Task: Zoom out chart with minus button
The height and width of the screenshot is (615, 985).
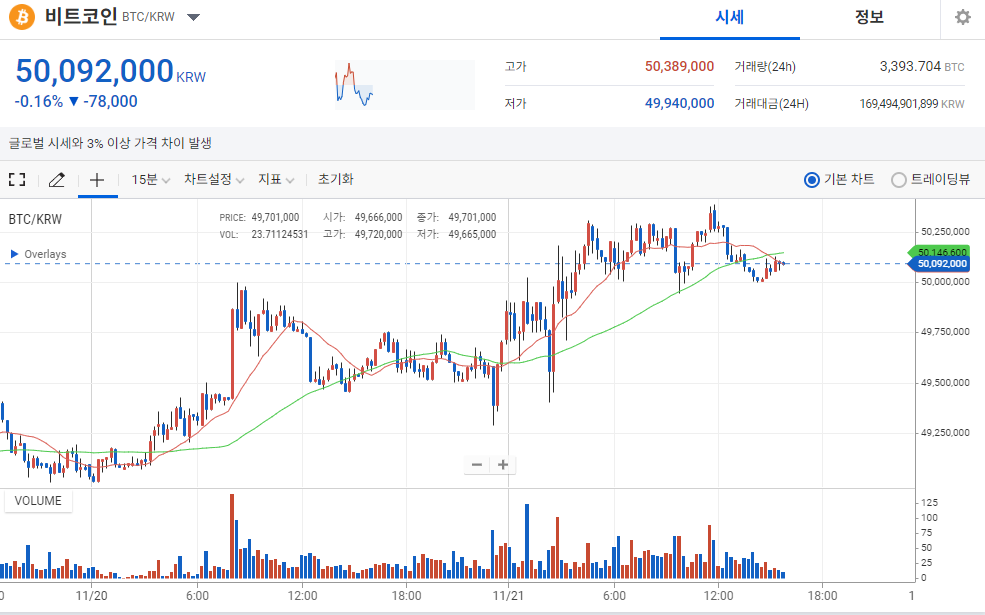Action: point(477,465)
